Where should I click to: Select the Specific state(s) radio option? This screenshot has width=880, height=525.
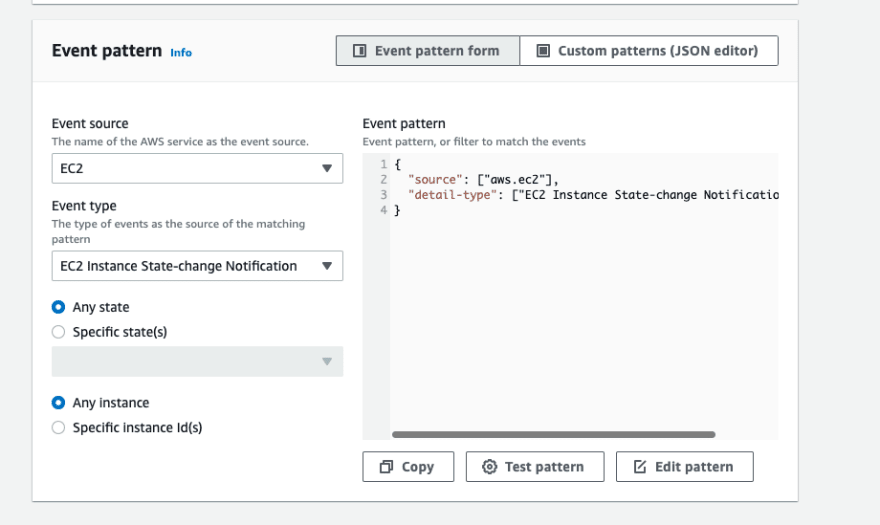58,332
